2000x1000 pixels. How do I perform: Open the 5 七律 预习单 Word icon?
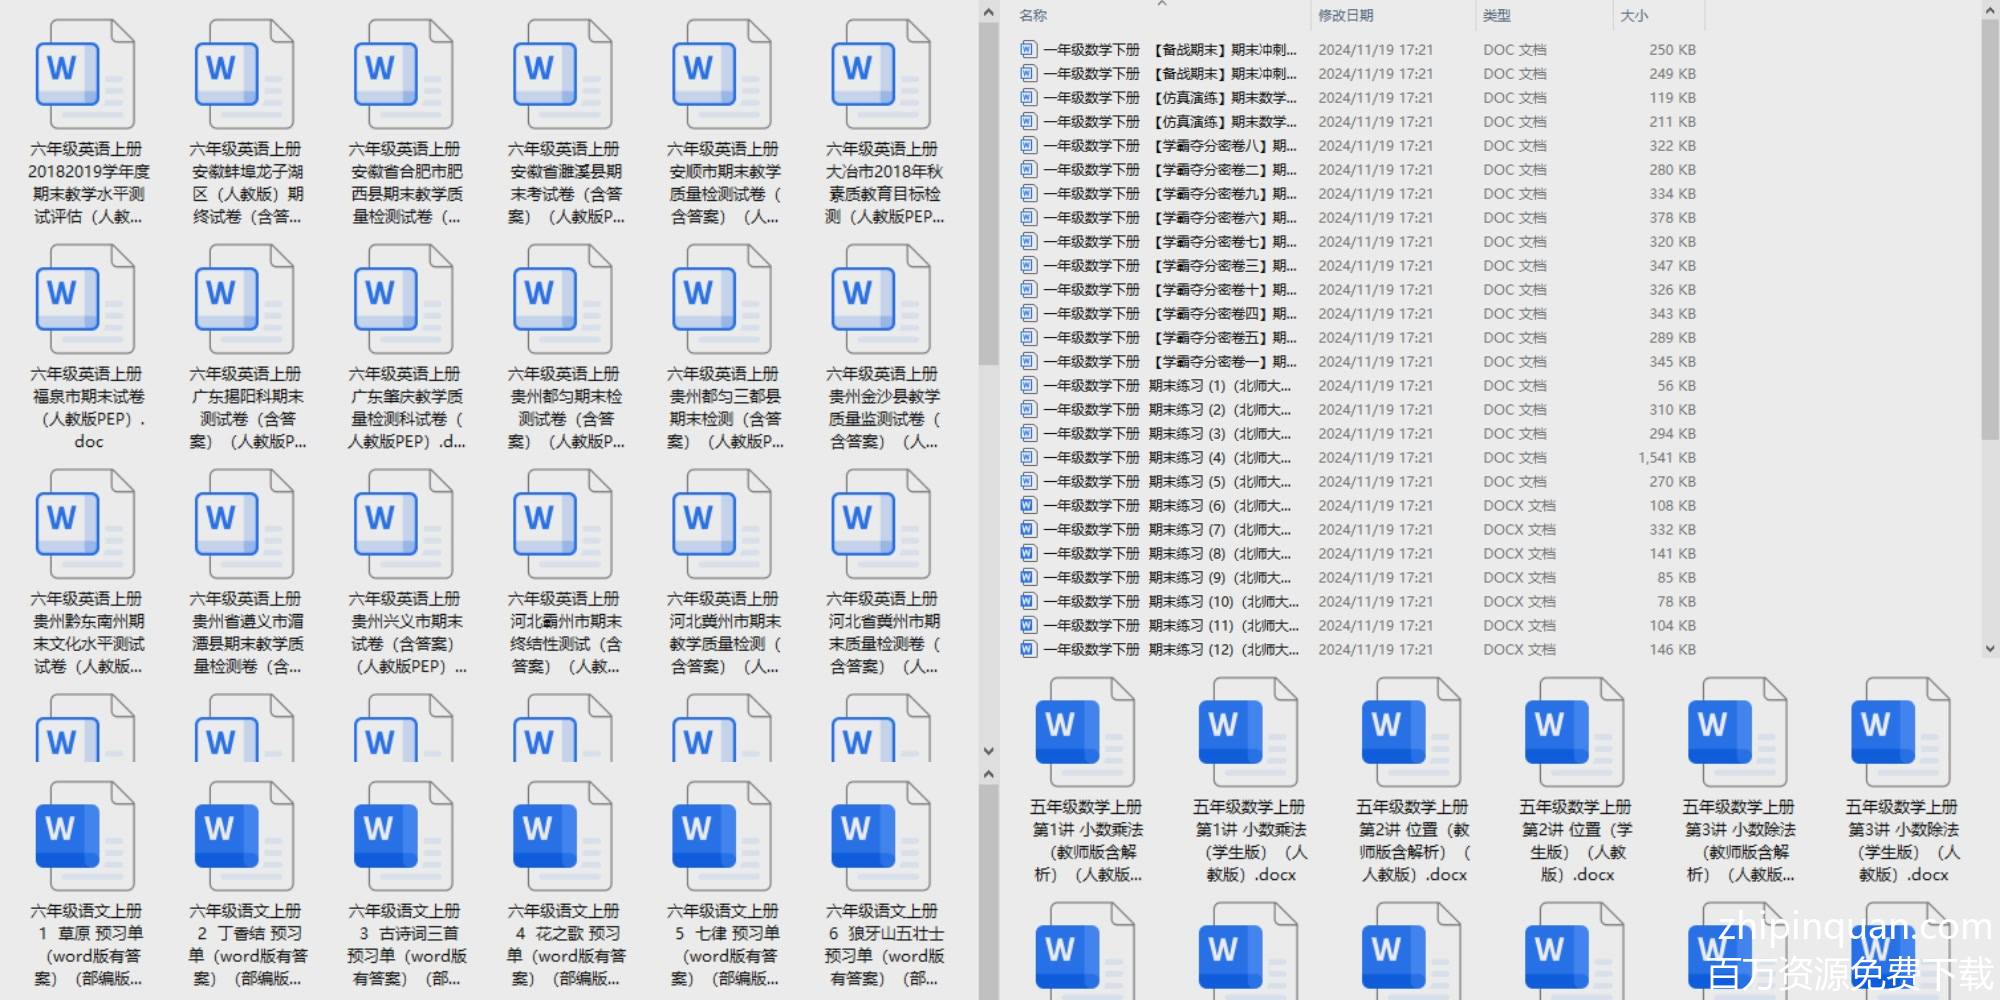pos(721,836)
